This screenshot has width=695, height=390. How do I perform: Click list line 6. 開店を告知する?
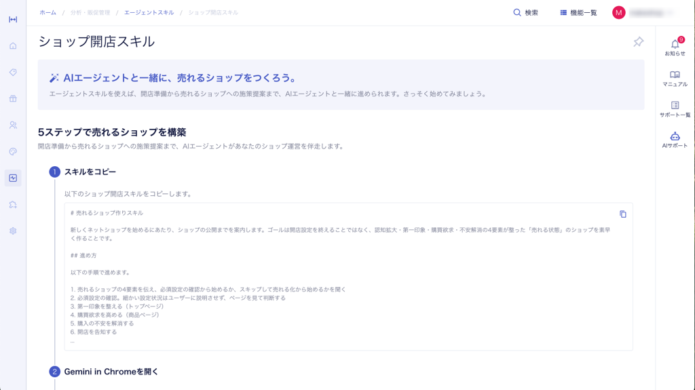coord(94,332)
